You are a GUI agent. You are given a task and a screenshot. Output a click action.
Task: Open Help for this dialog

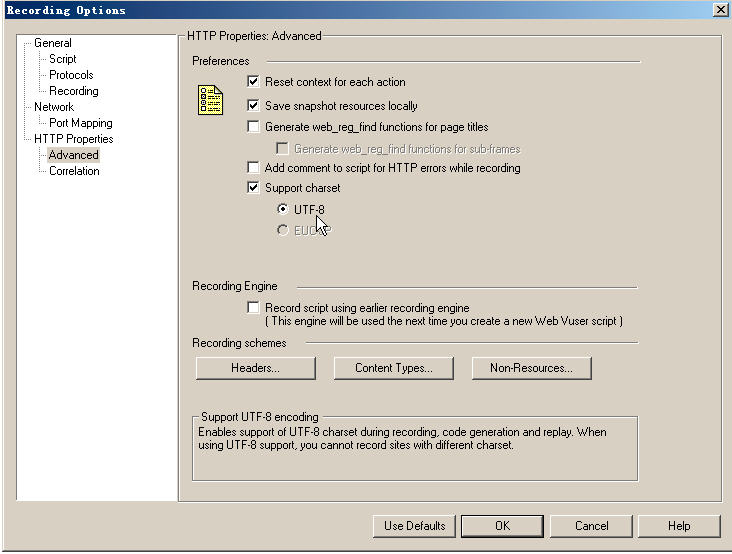coord(679,526)
